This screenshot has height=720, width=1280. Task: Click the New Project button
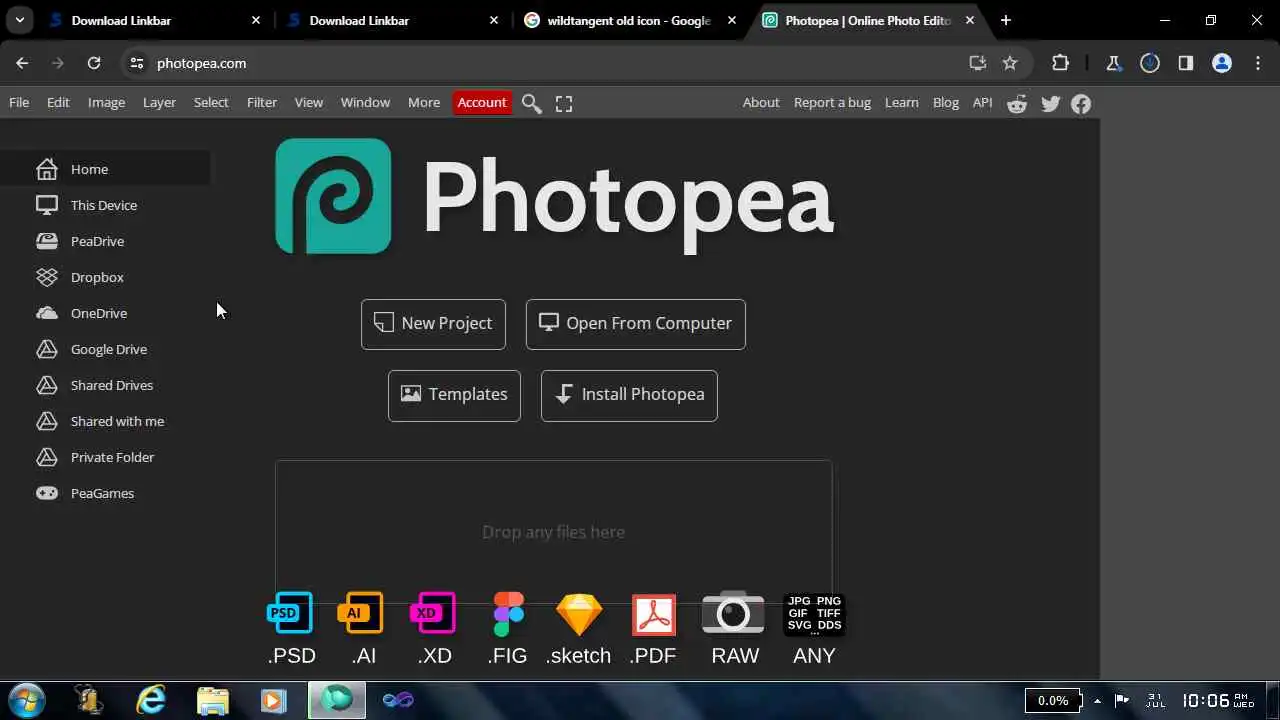(433, 324)
